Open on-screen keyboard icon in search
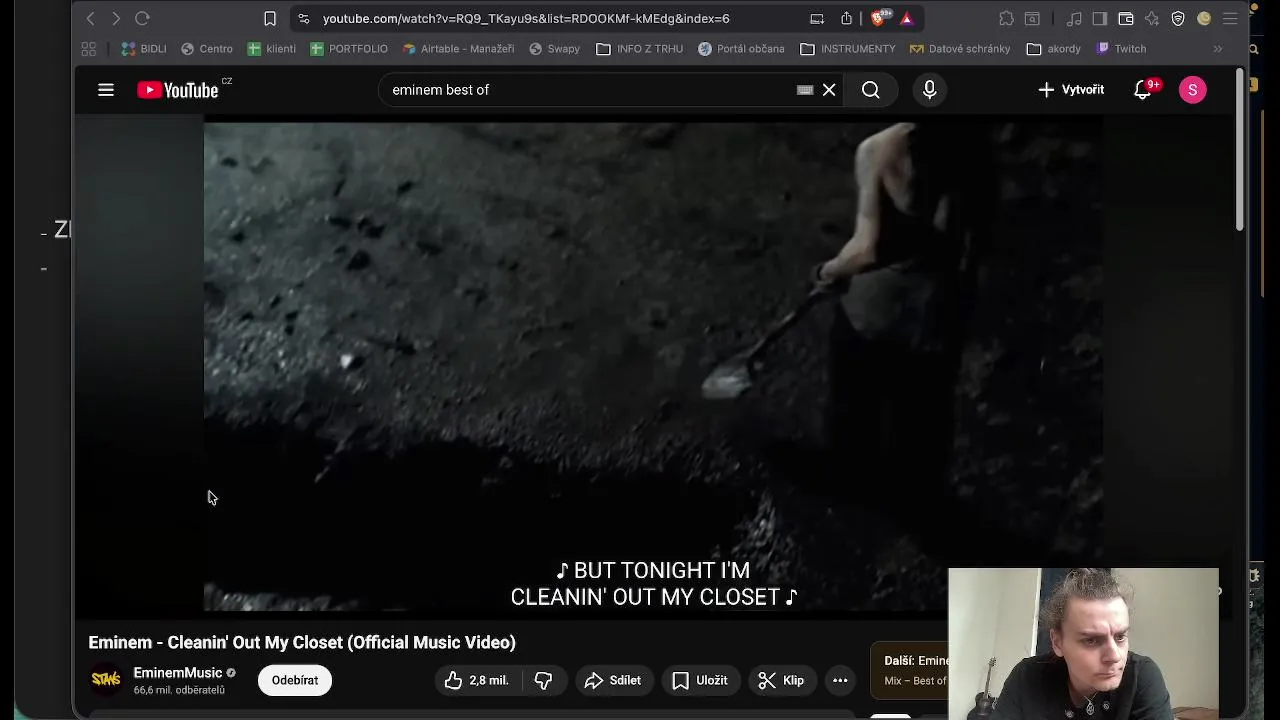 [805, 90]
